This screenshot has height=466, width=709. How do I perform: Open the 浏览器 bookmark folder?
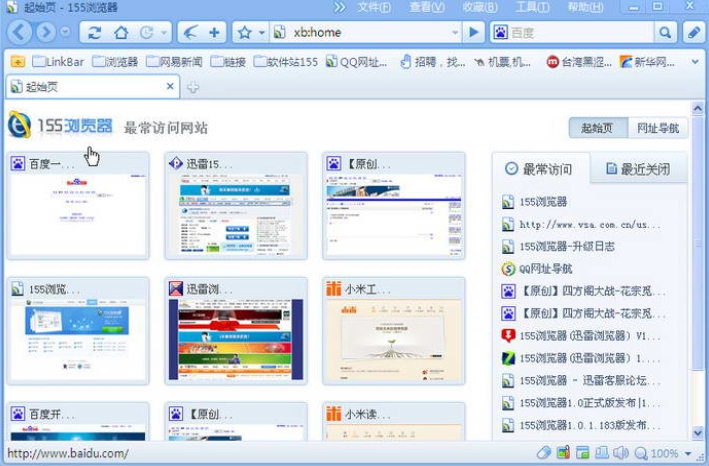pyautogui.click(x=115, y=61)
